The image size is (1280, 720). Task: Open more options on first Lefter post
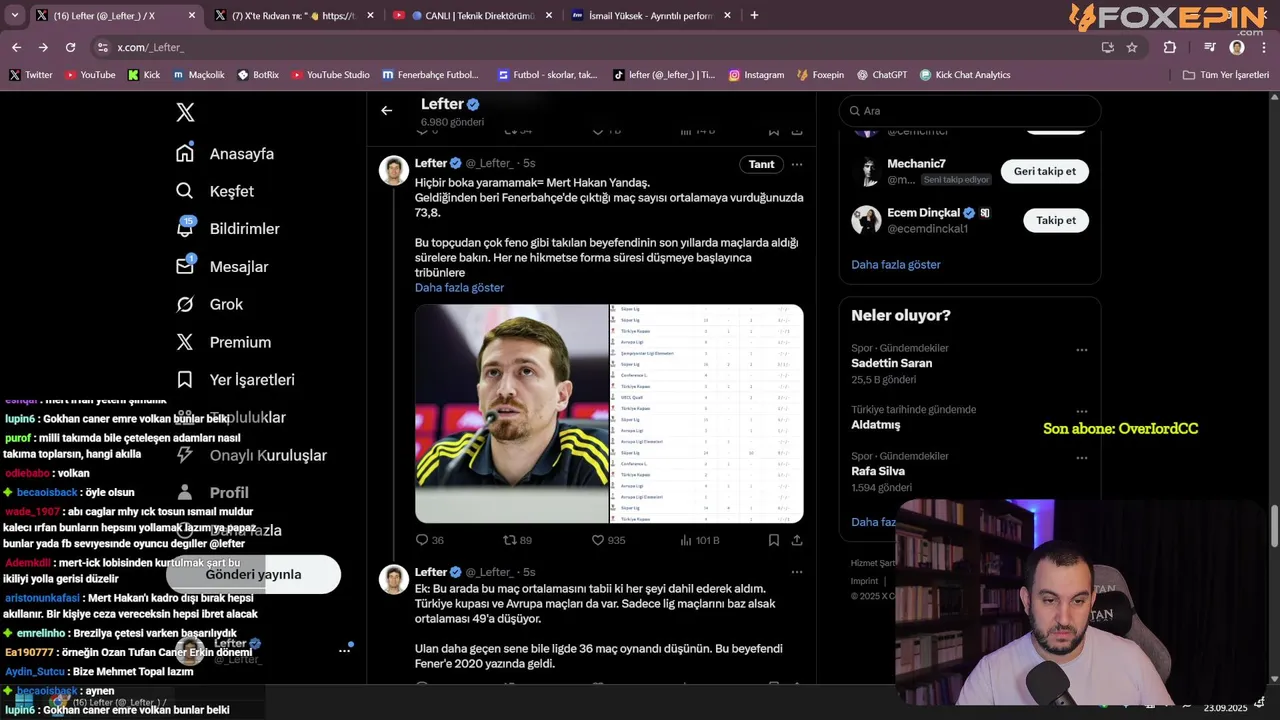[797, 164]
